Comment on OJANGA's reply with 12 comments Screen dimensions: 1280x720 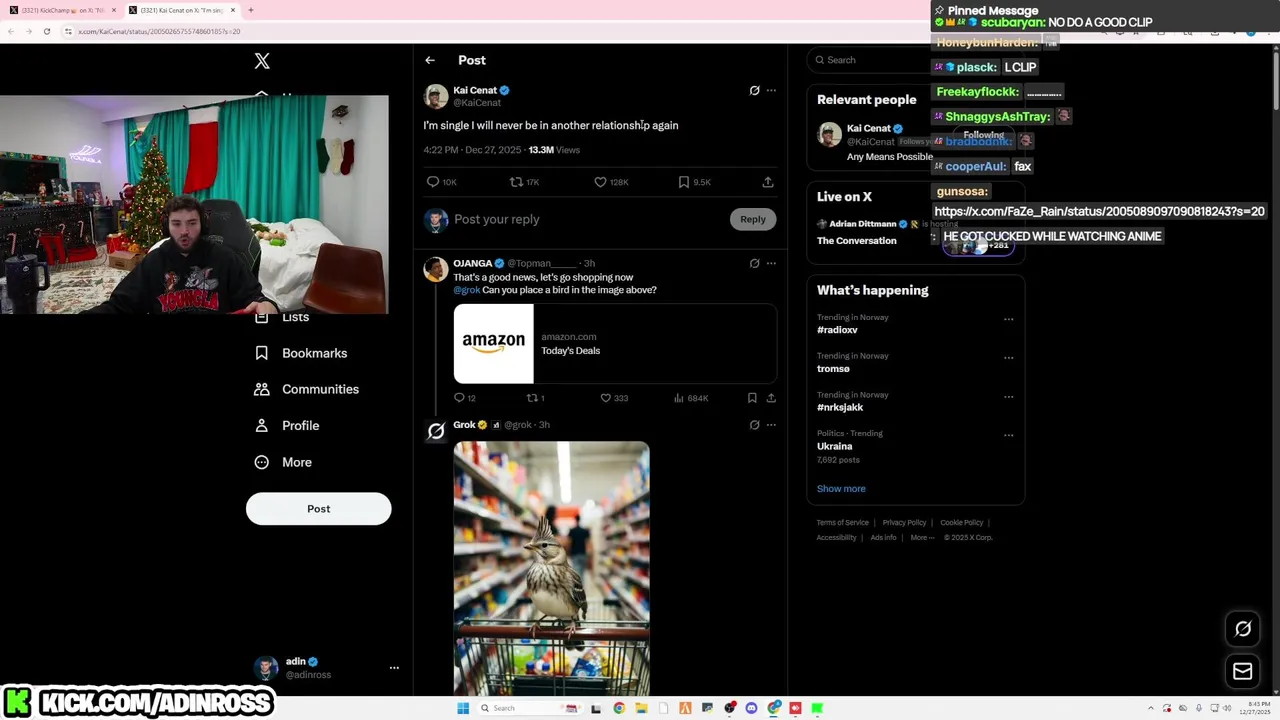coord(464,398)
